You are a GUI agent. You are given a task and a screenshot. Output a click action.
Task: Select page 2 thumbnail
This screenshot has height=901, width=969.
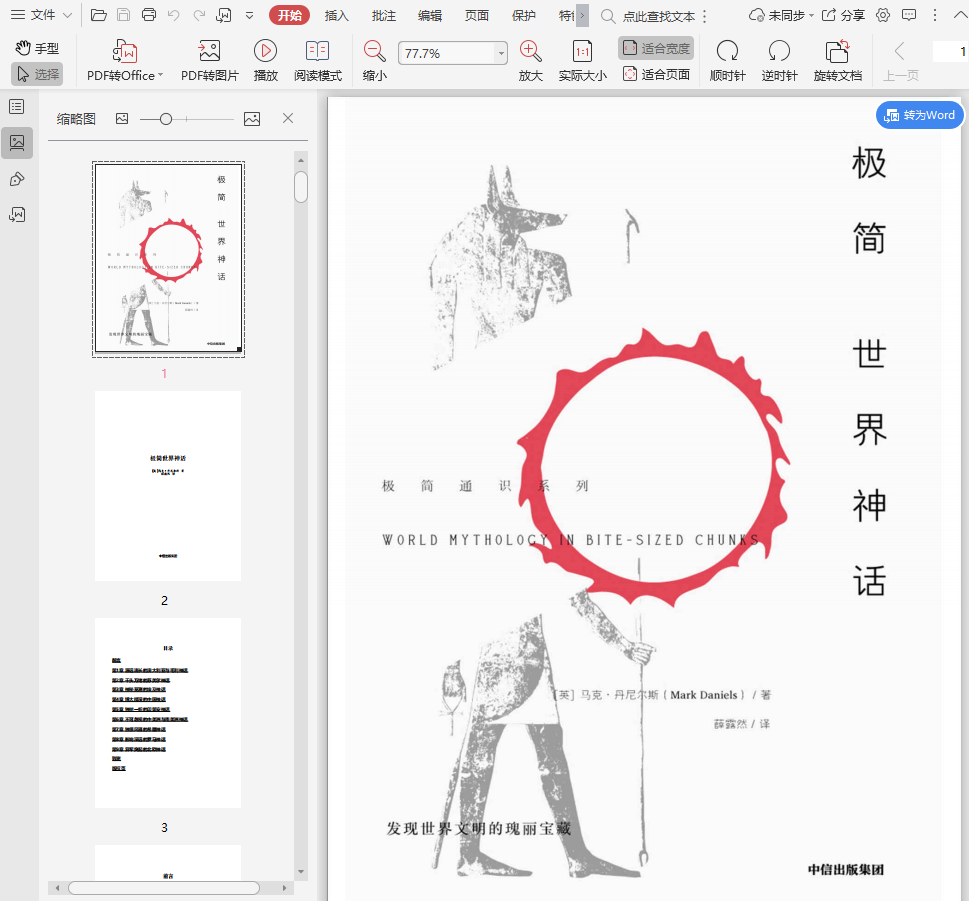point(168,486)
